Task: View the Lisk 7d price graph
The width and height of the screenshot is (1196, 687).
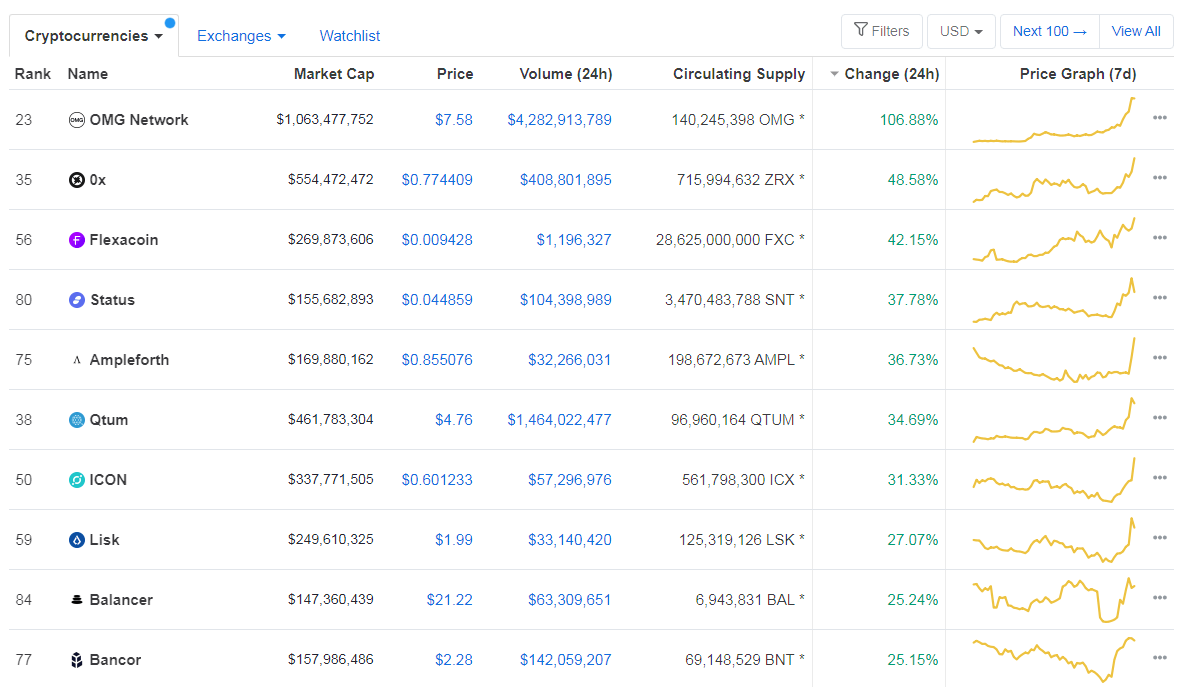Action: [1053, 540]
